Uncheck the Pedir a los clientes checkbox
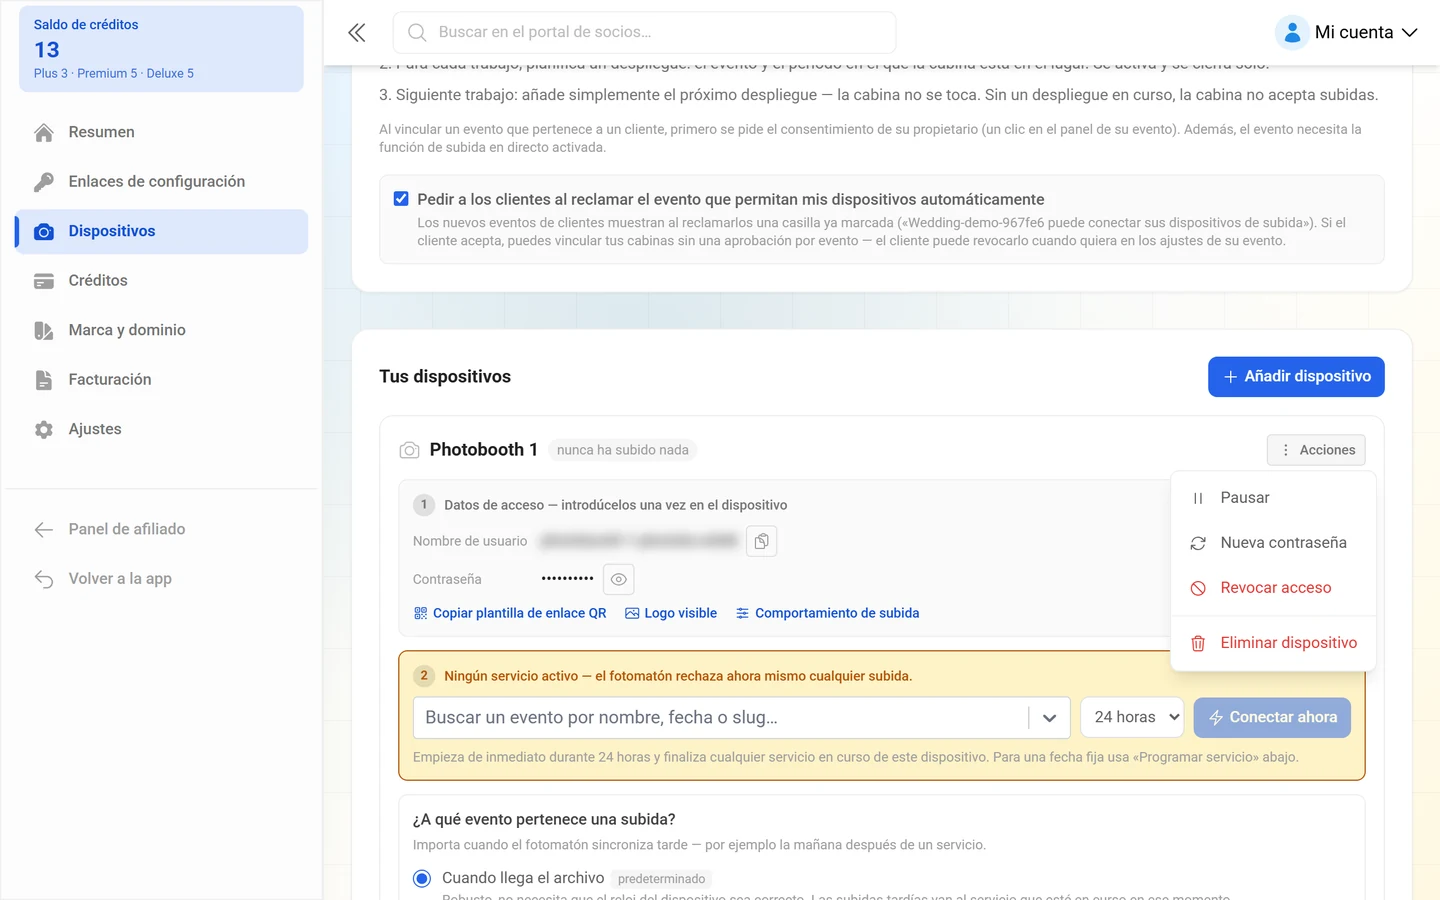This screenshot has width=1440, height=900. click(x=401, y=199)
